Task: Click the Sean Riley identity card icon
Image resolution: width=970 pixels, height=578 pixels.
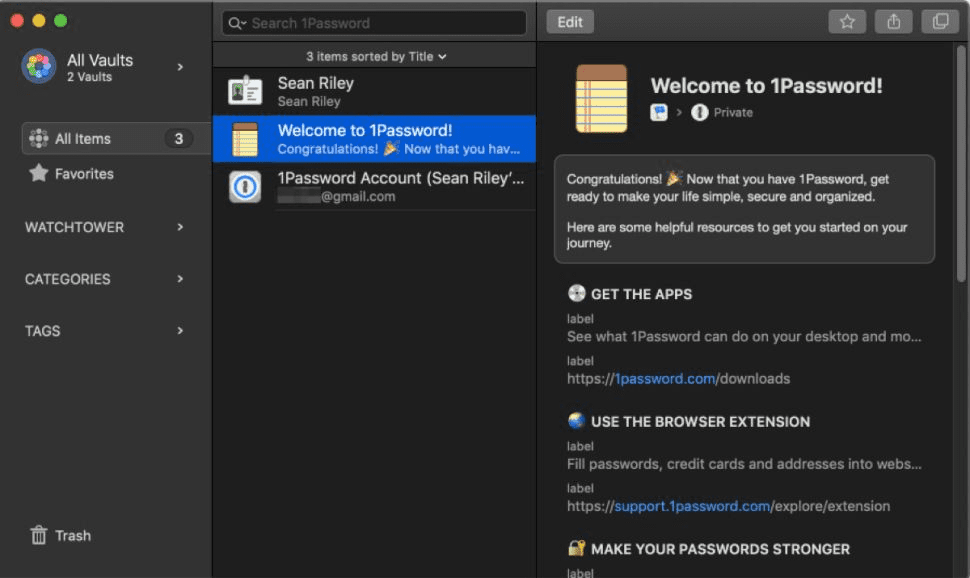Action: (x=245, y=91)
